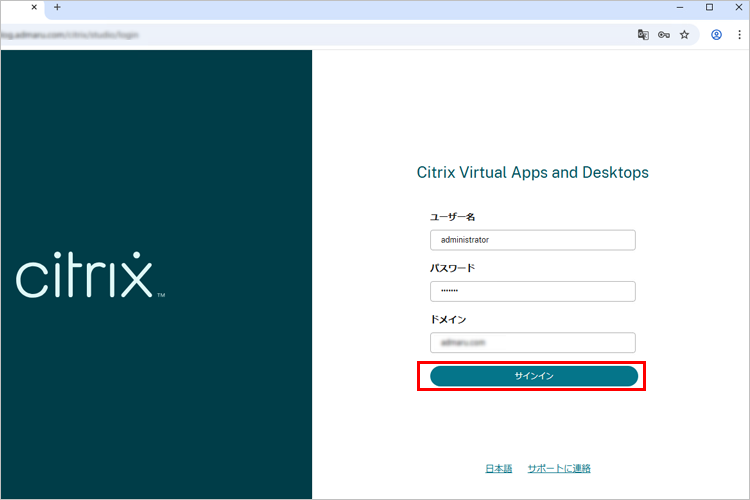Open the サポートに連絡 link
Image resolution: width=750 pixels, height=500 pixels.
[559, 468]
